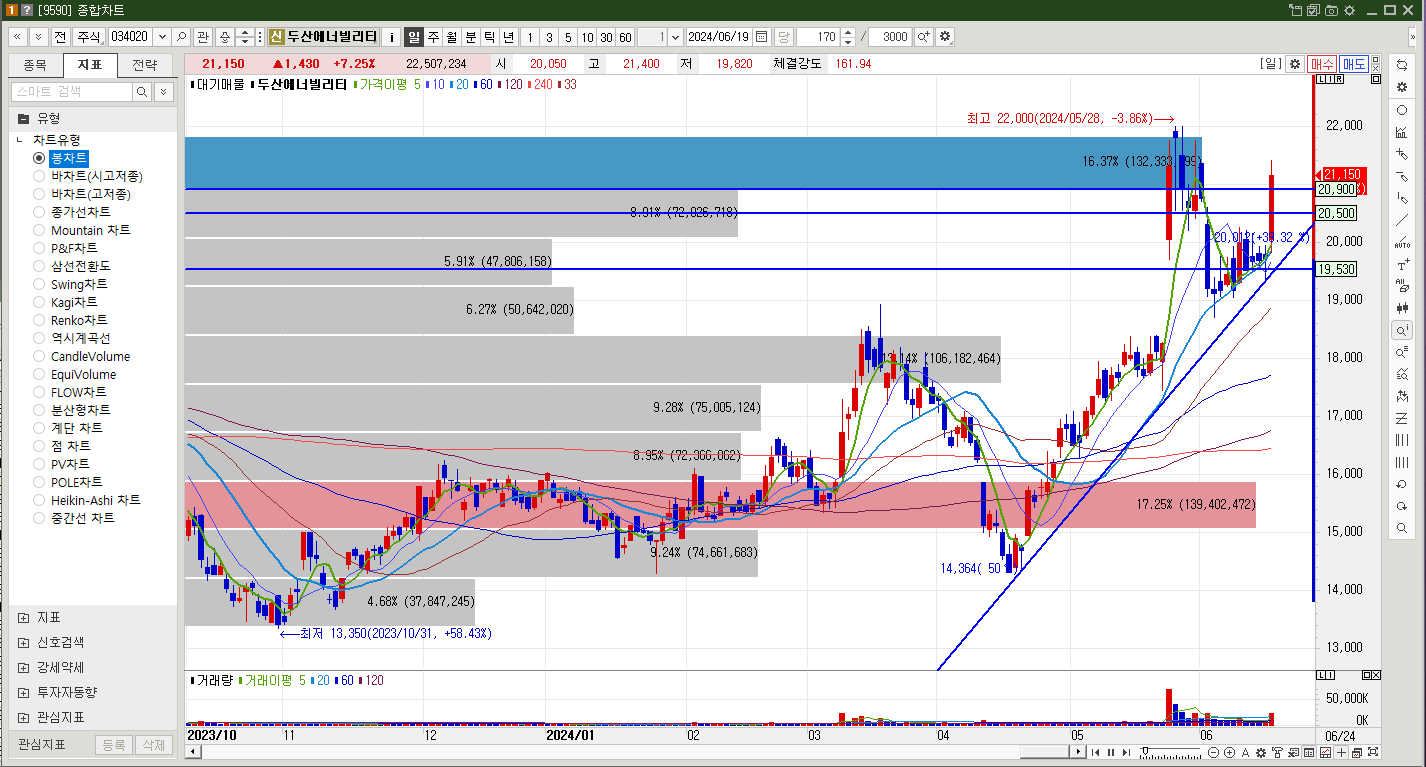Open the period multiplier dropdown showing 1
Screen dimensions: 1426x767
675,36
